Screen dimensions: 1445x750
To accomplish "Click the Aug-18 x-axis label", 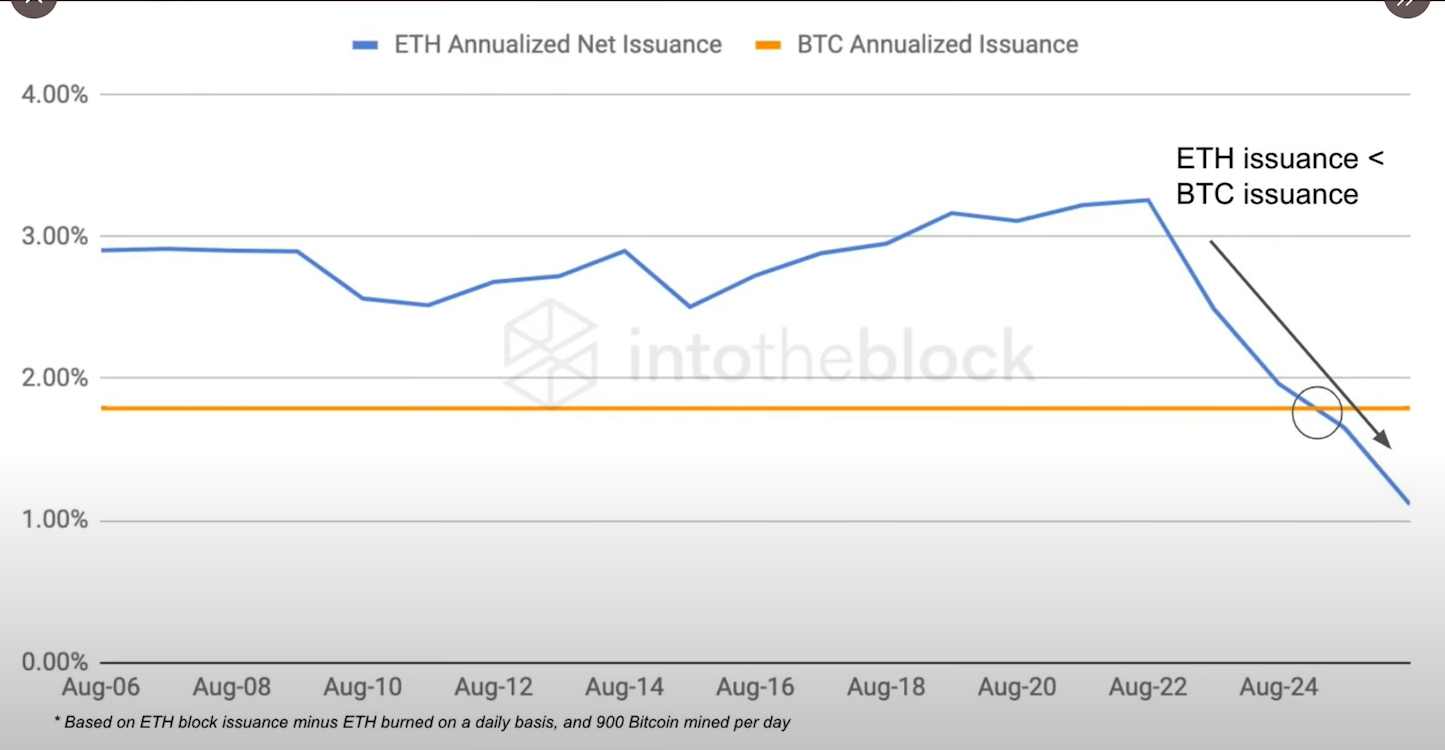I will 886,688.
